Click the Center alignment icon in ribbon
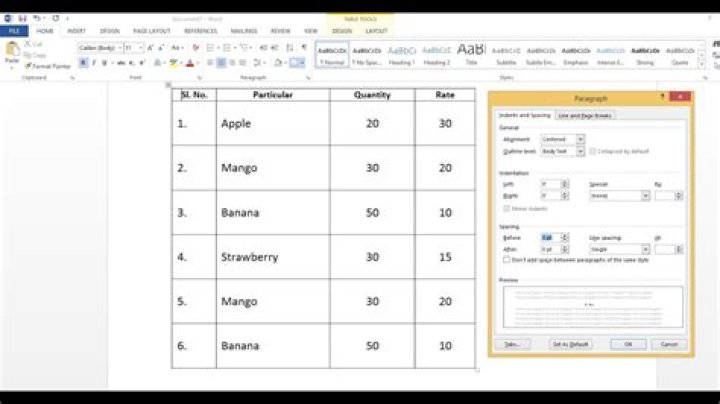Screen dimensions: 720x404 click(221, 62)
